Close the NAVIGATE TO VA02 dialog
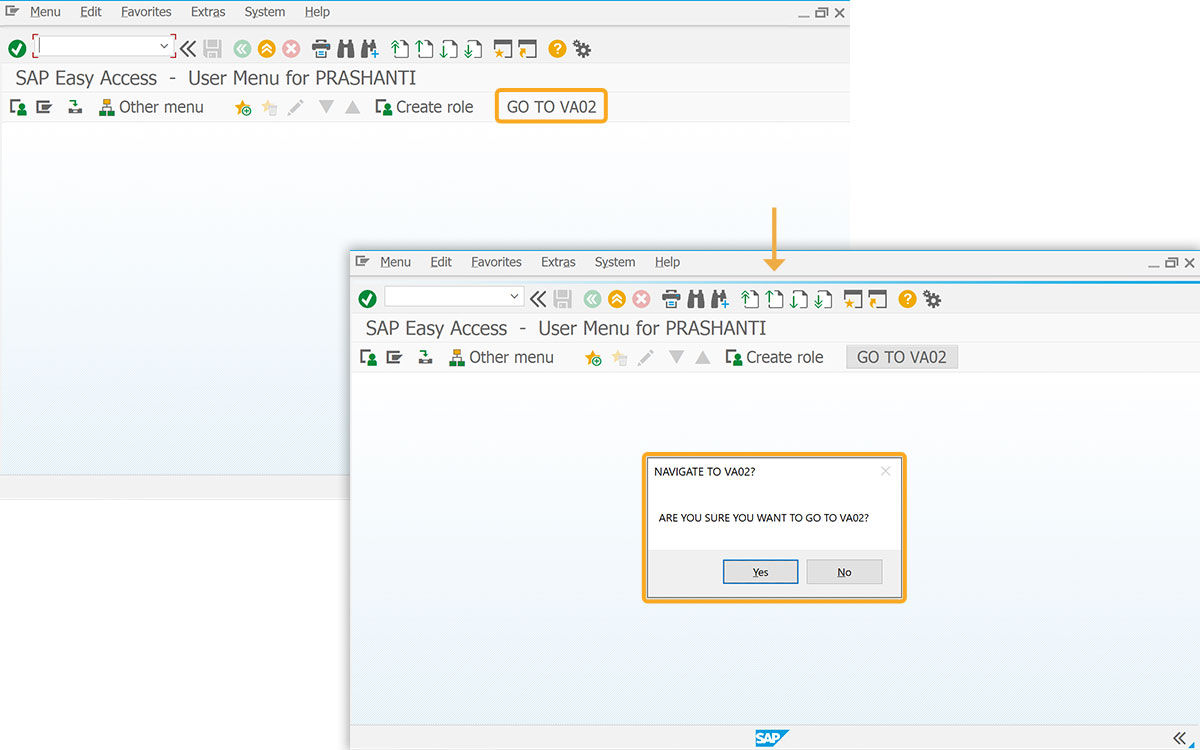The image size is (1200, 750). pyautogui.click(x=885, y=471)
